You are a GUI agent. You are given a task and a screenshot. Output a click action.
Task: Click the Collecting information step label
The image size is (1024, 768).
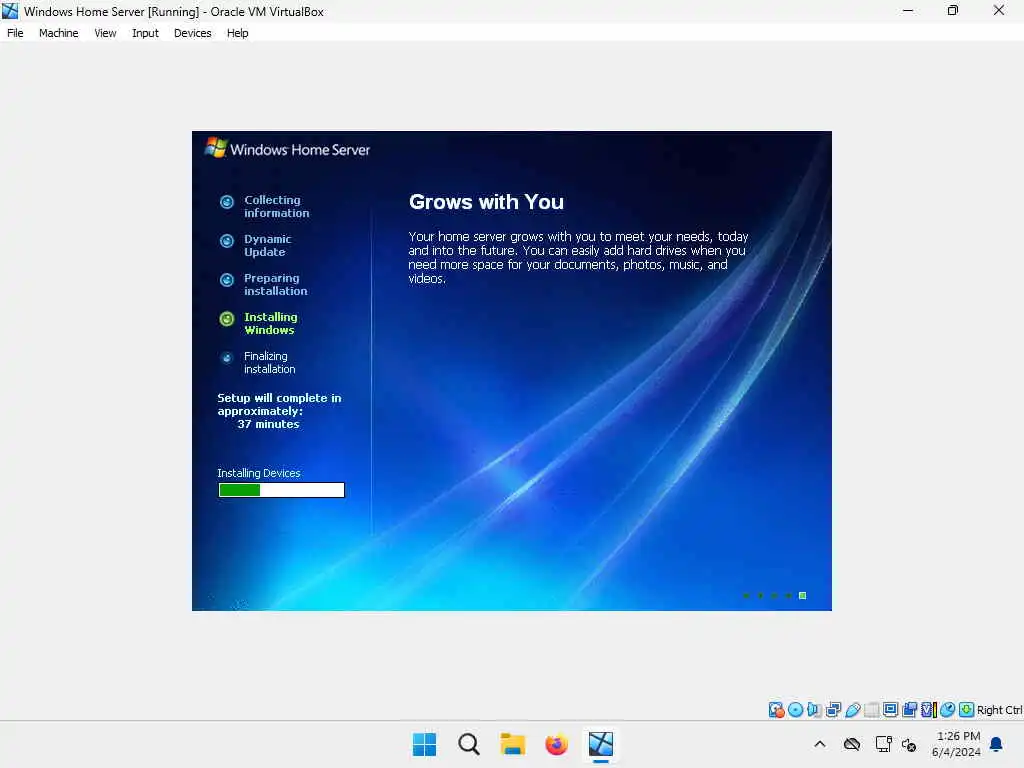click(277, 206)
